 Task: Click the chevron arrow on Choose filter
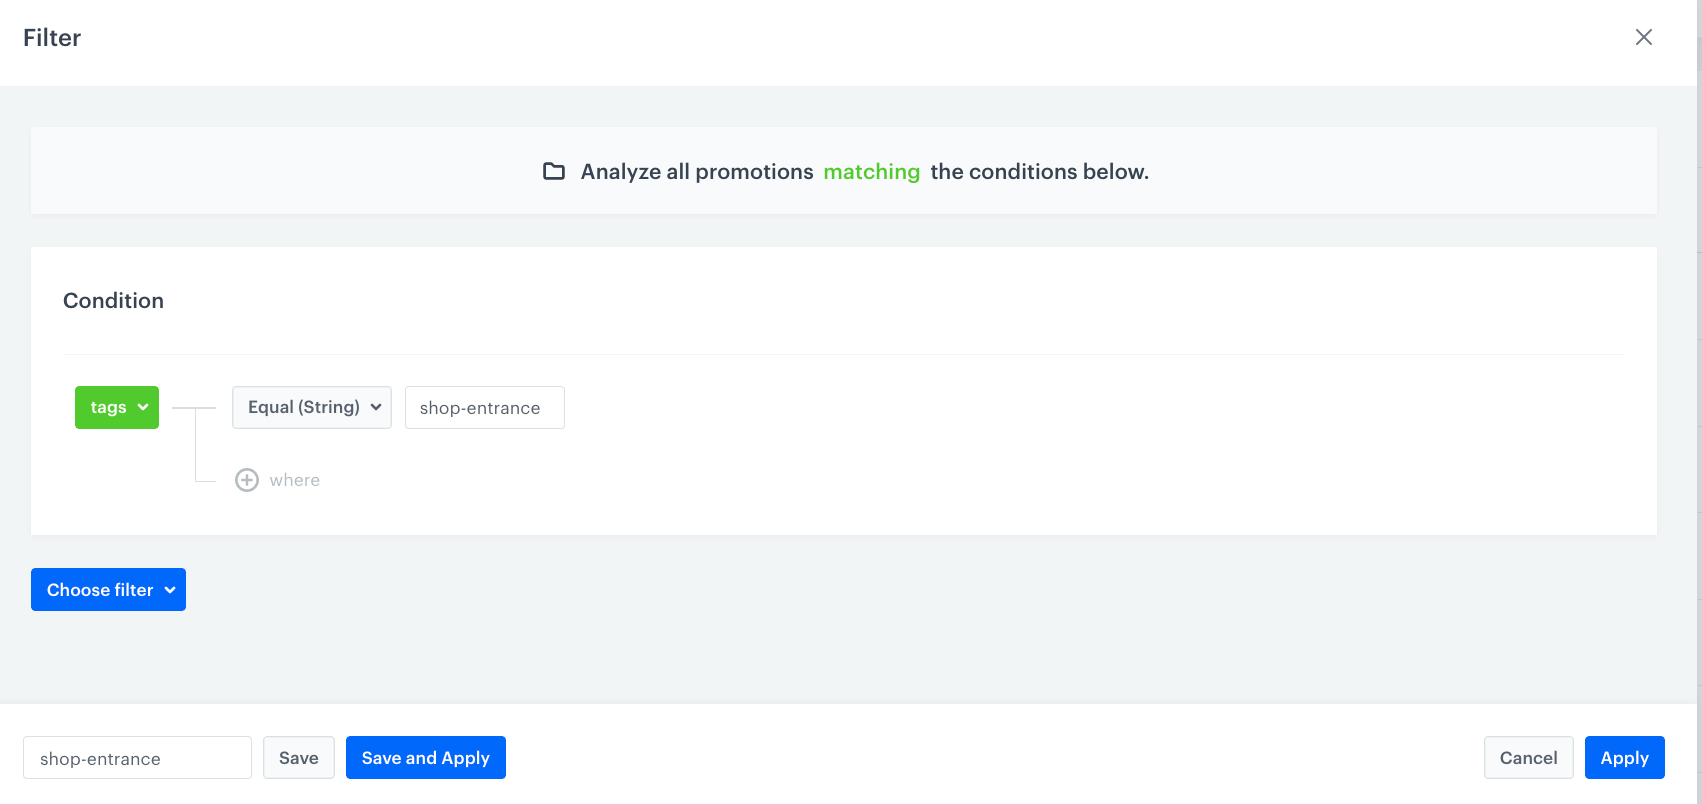170,590
